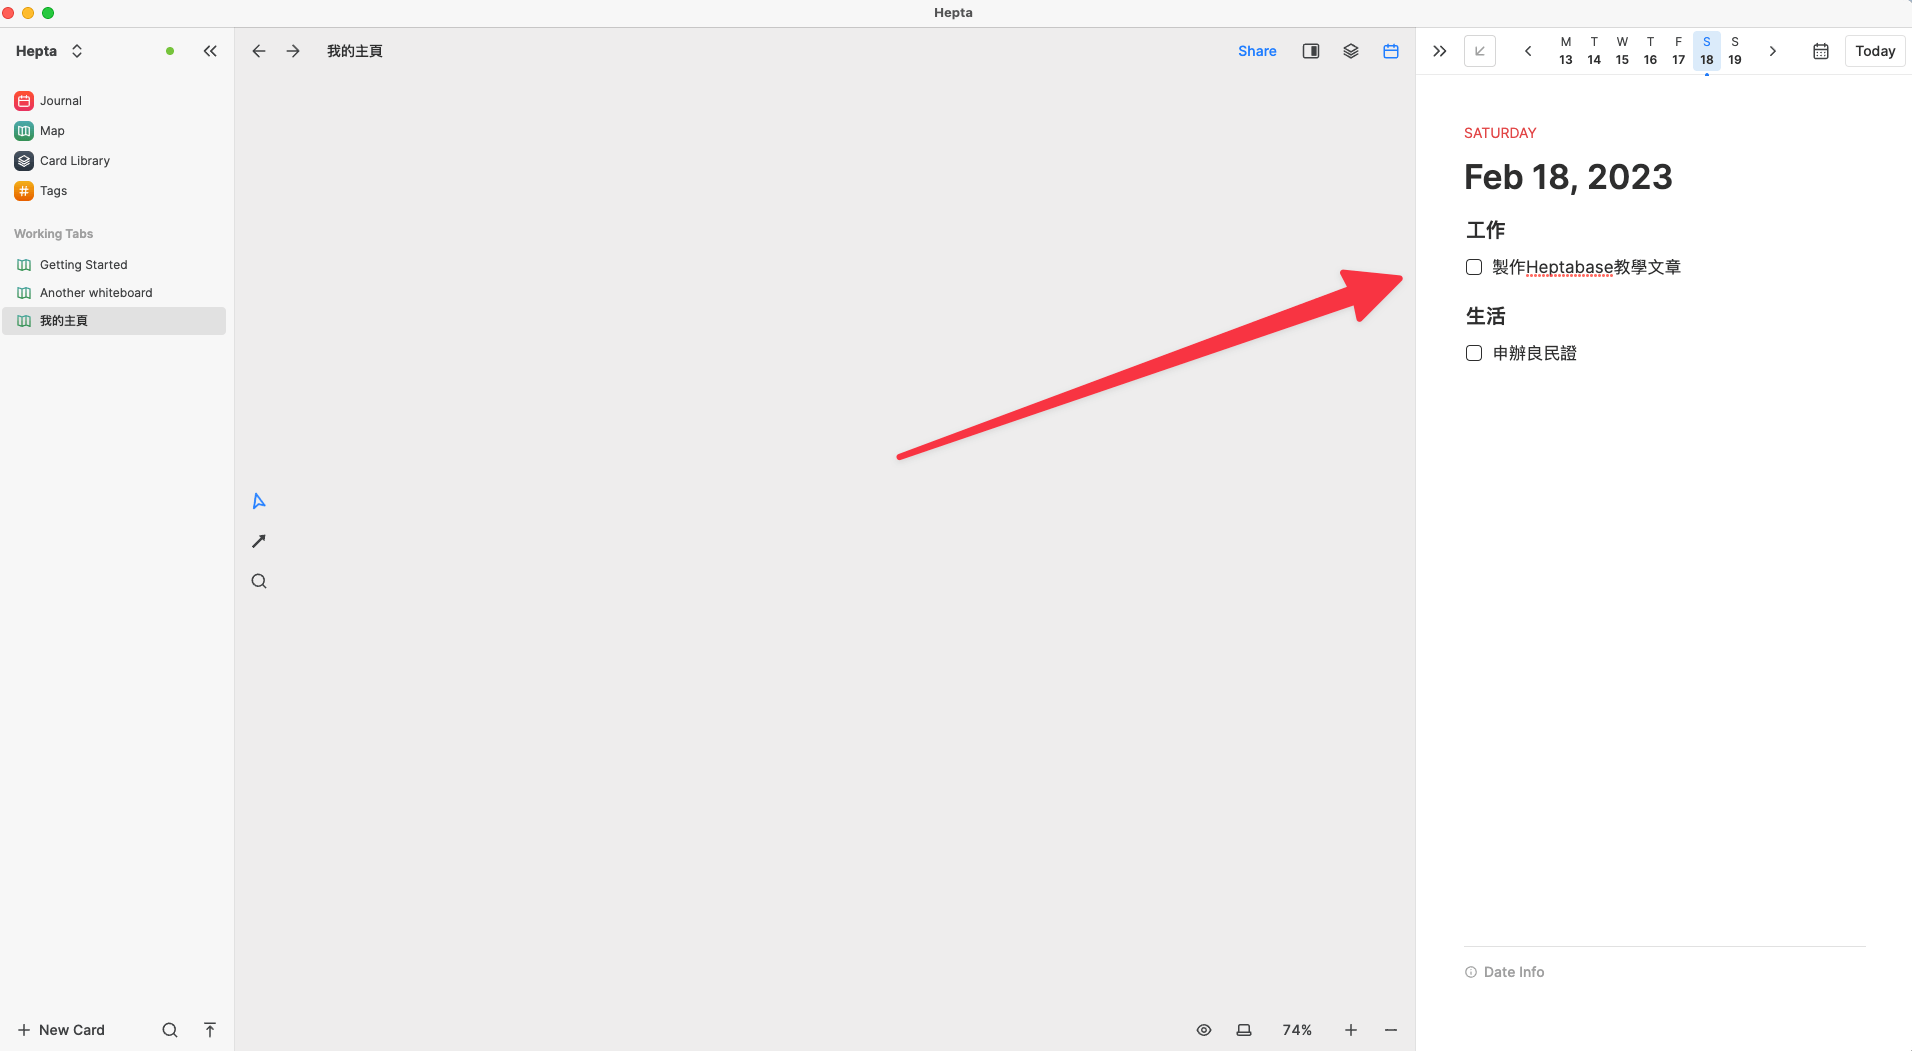Check the 申辦良民證 task checkbox
The width and height of the screenshot is (1912, 1051).
pyautogui.click(x=1474, y=353)
